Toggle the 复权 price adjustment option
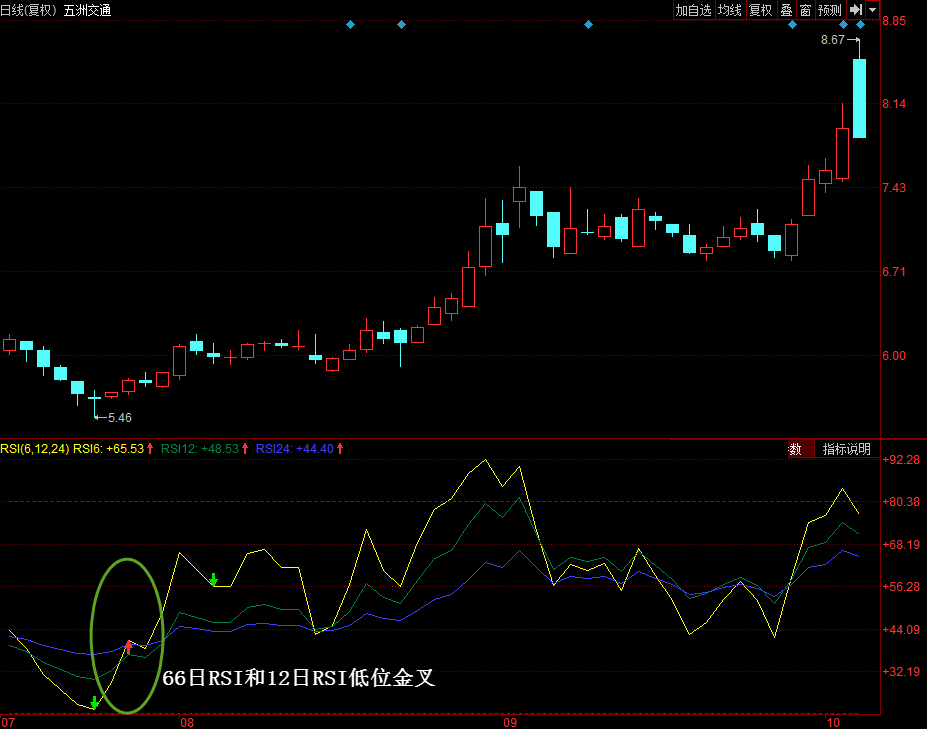Viewport: 927px width, 729px height. [761, 10]
